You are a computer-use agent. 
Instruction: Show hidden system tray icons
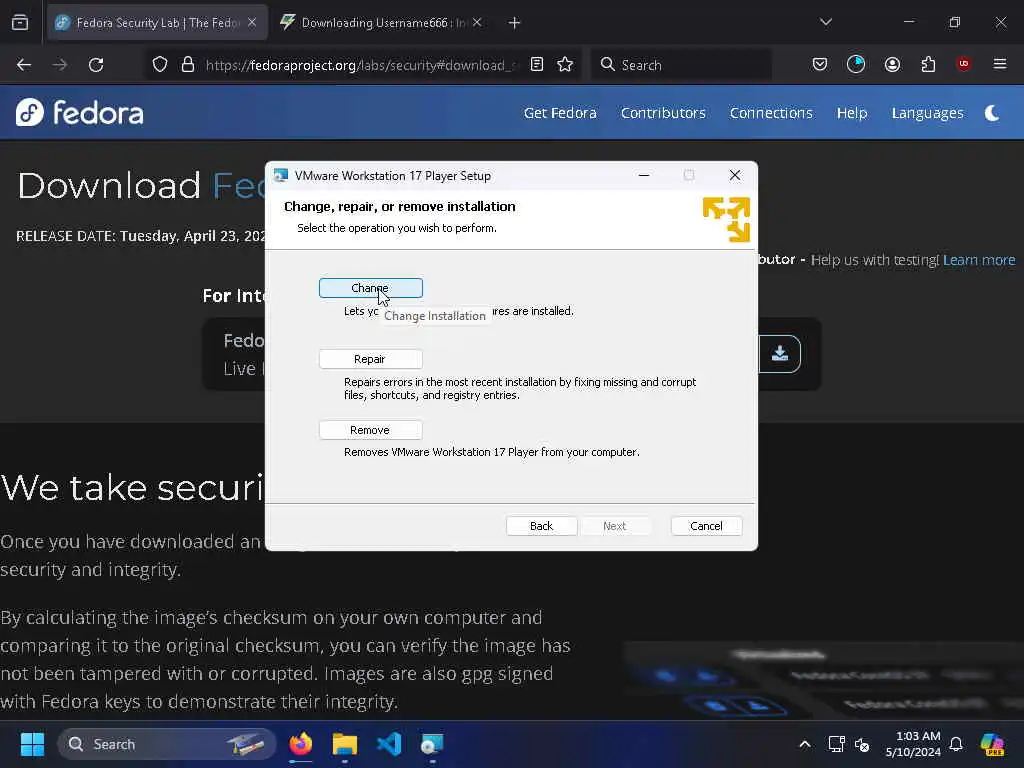pos(805,744)
